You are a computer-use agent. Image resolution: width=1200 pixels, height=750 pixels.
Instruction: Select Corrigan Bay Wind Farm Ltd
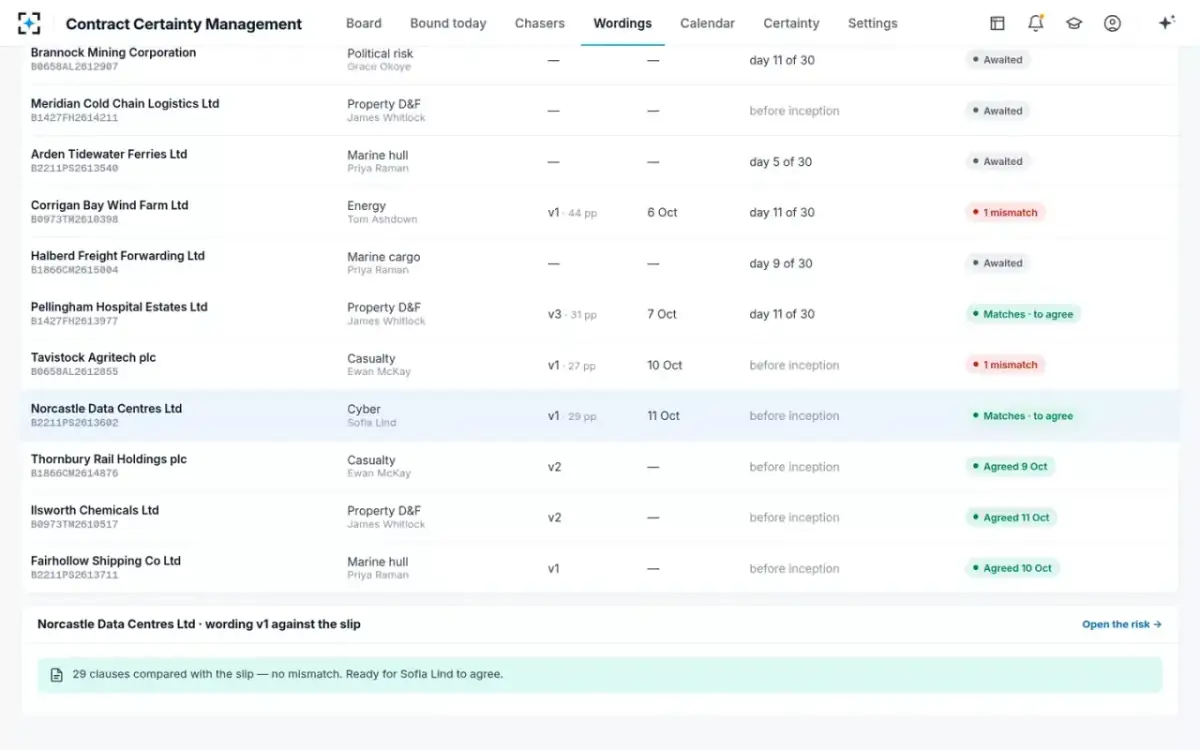(x=110, y=205)
